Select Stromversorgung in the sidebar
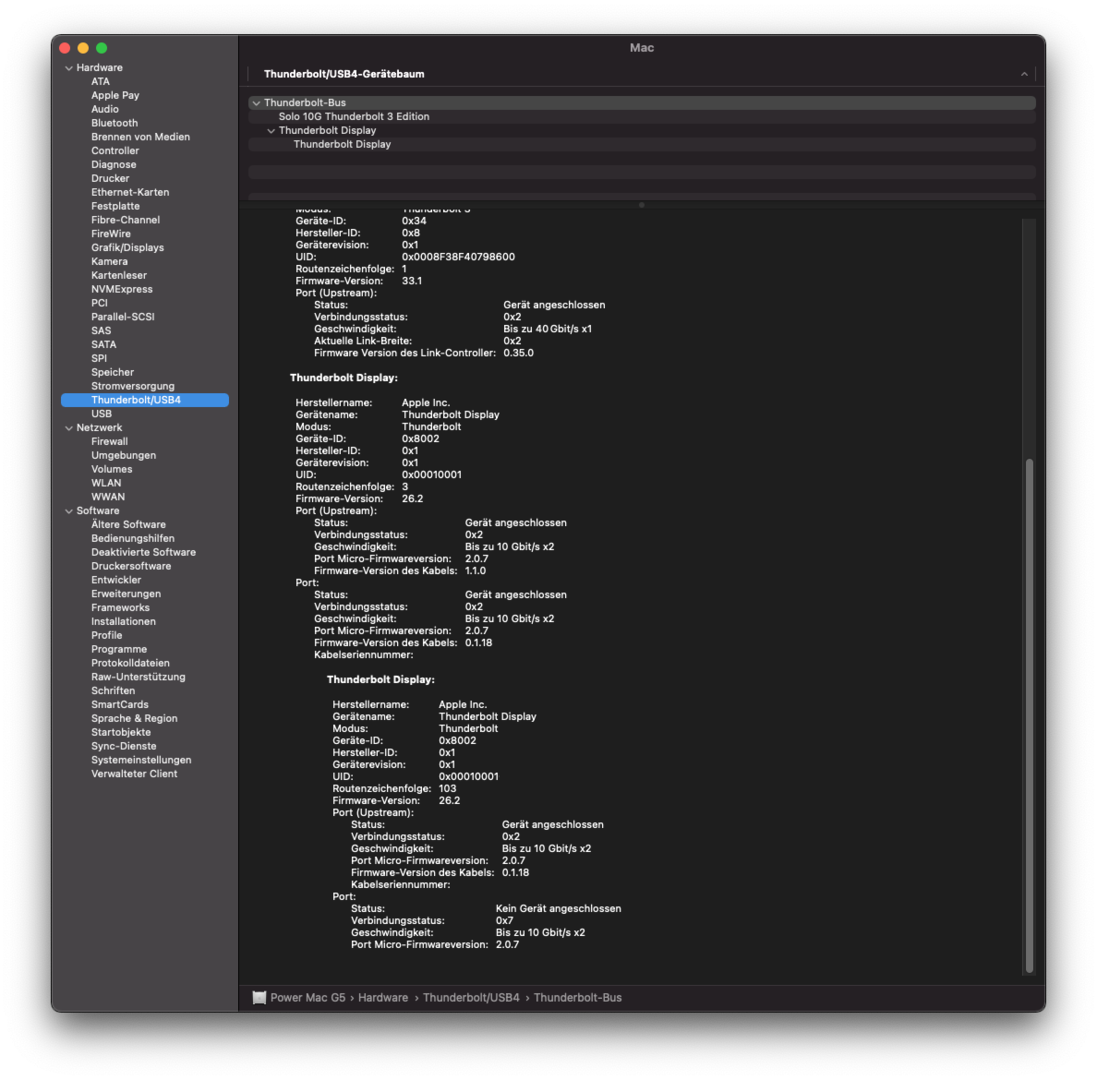This screenshot has height=1080, width=1097. click(133, 386)
